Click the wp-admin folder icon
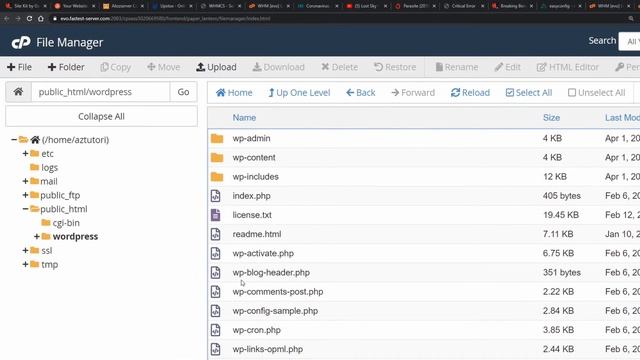The height and width of the screenshot is (360, 640). [x=217, y=139]
